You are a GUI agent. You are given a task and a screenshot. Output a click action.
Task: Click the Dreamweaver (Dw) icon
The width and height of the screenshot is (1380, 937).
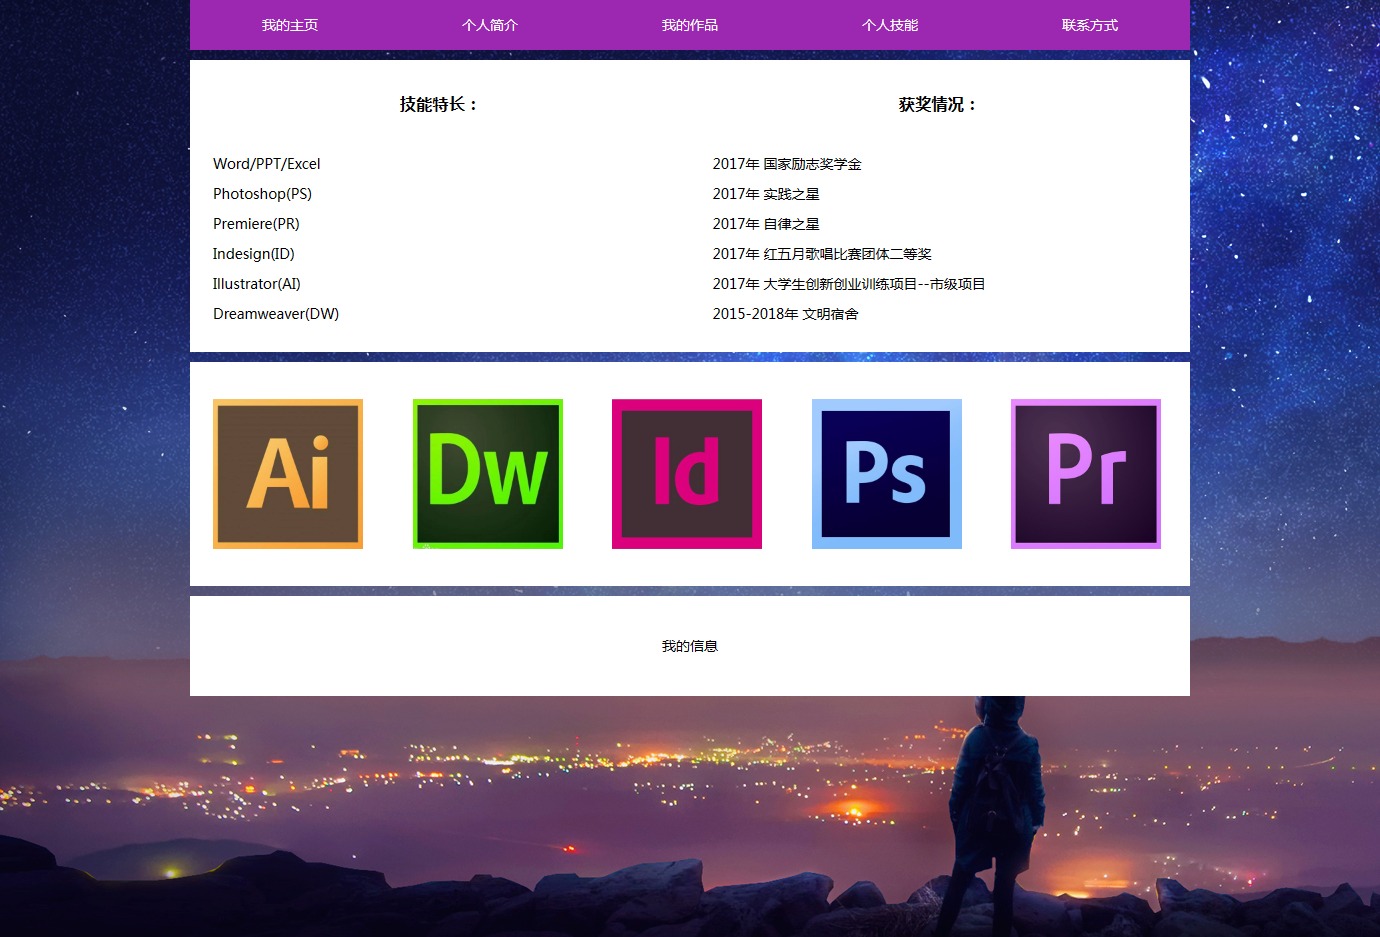click(x=488, y=474)
